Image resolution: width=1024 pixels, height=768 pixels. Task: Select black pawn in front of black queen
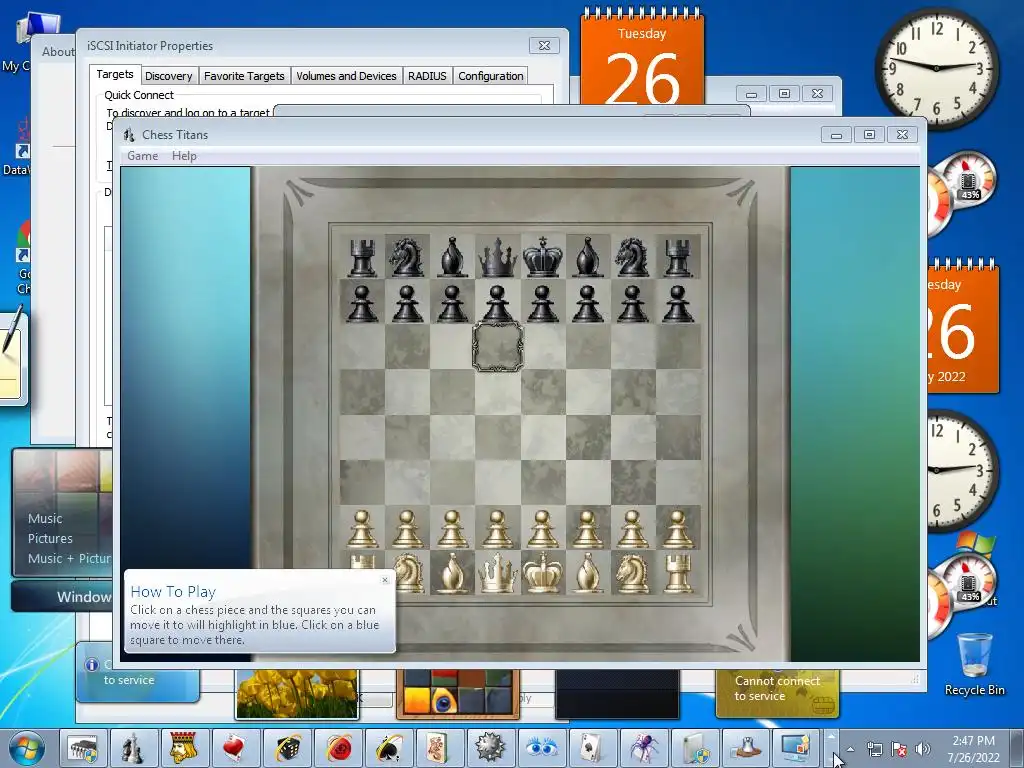[498, 304]
